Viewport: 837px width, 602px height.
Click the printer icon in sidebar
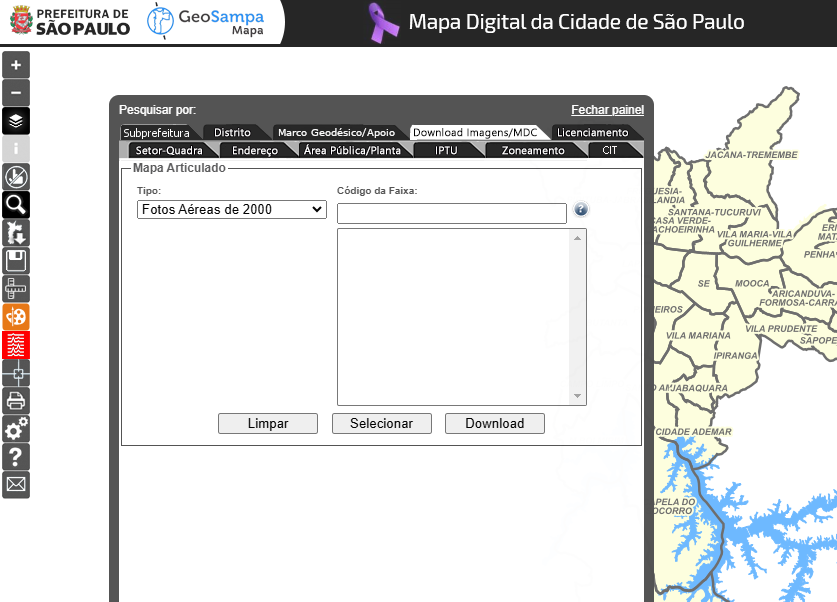click(x=16, y=401)
